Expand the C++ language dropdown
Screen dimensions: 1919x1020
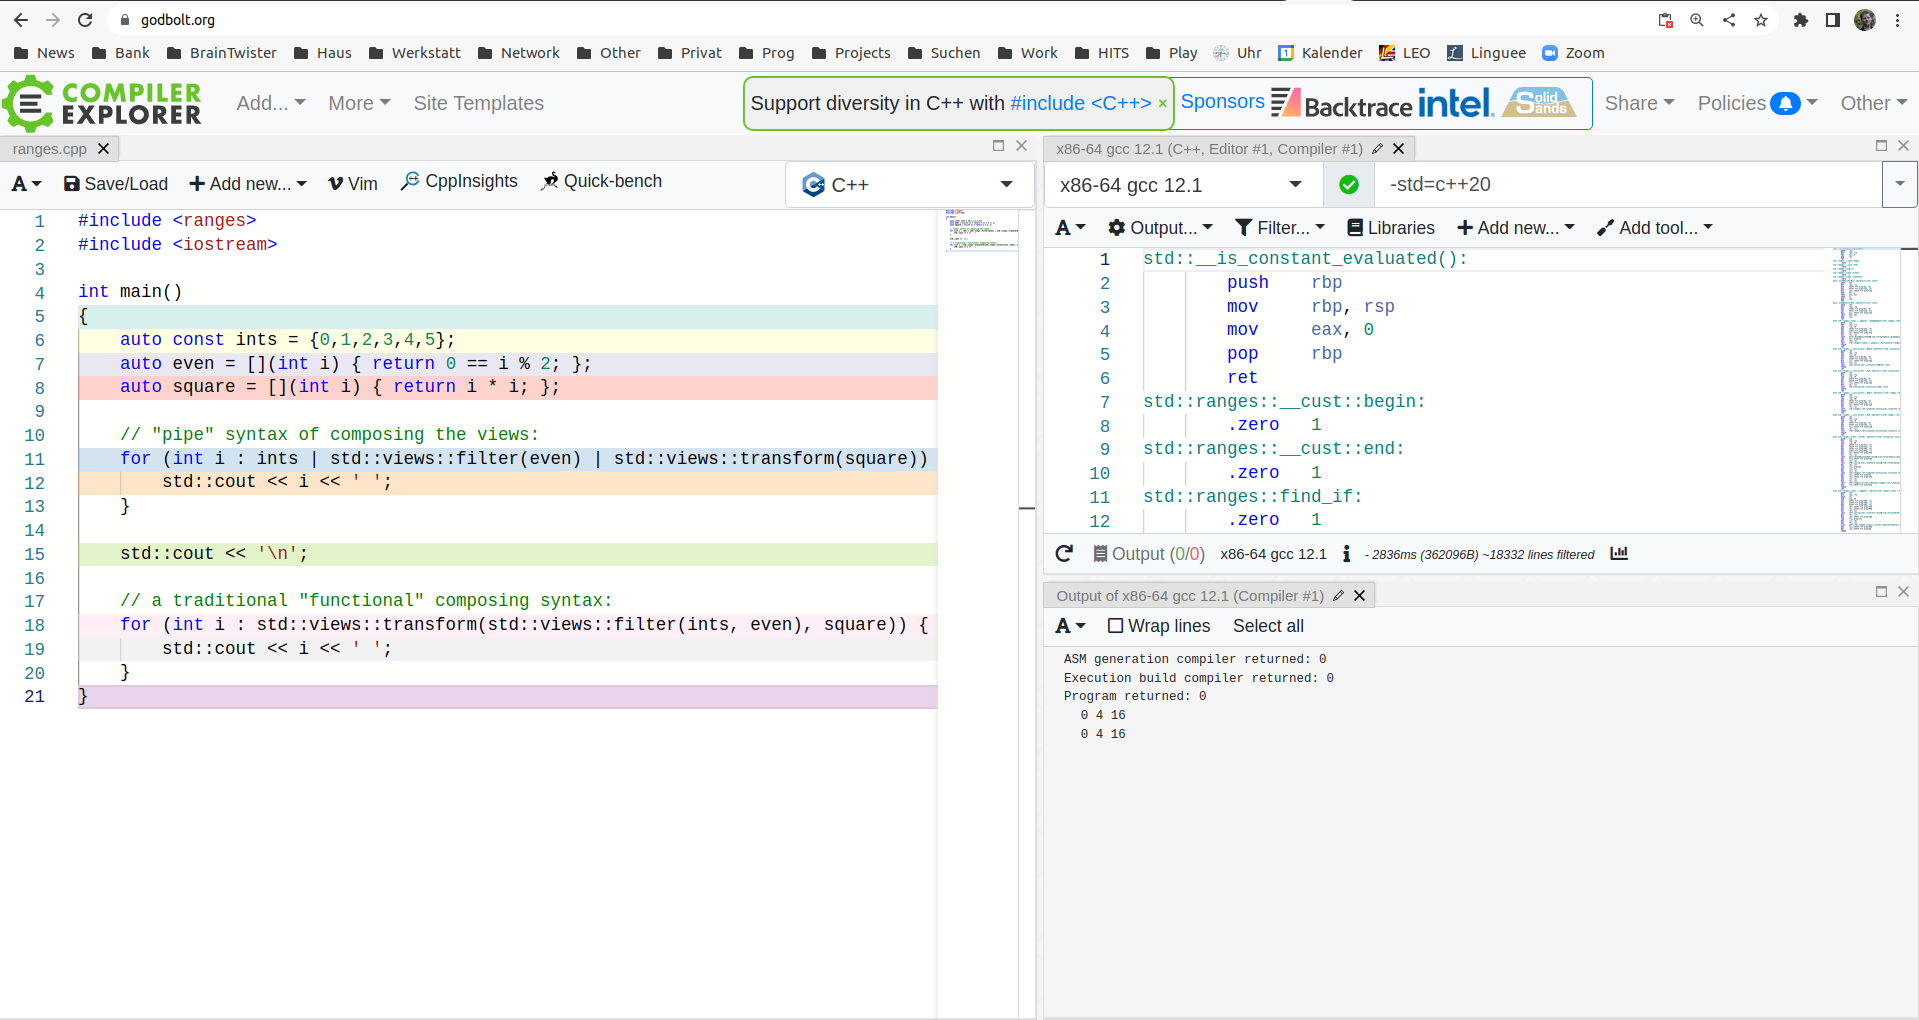coord(908,185)
